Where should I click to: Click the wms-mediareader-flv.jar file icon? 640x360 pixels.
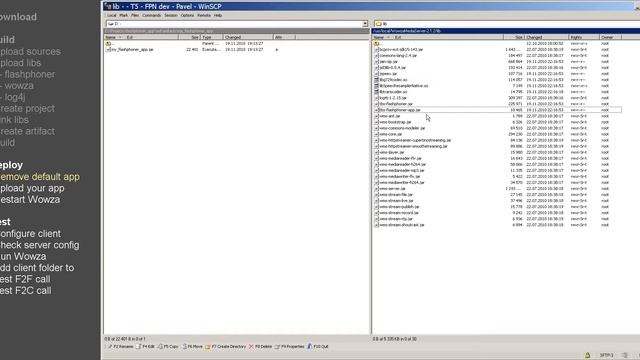pos(376,158)
